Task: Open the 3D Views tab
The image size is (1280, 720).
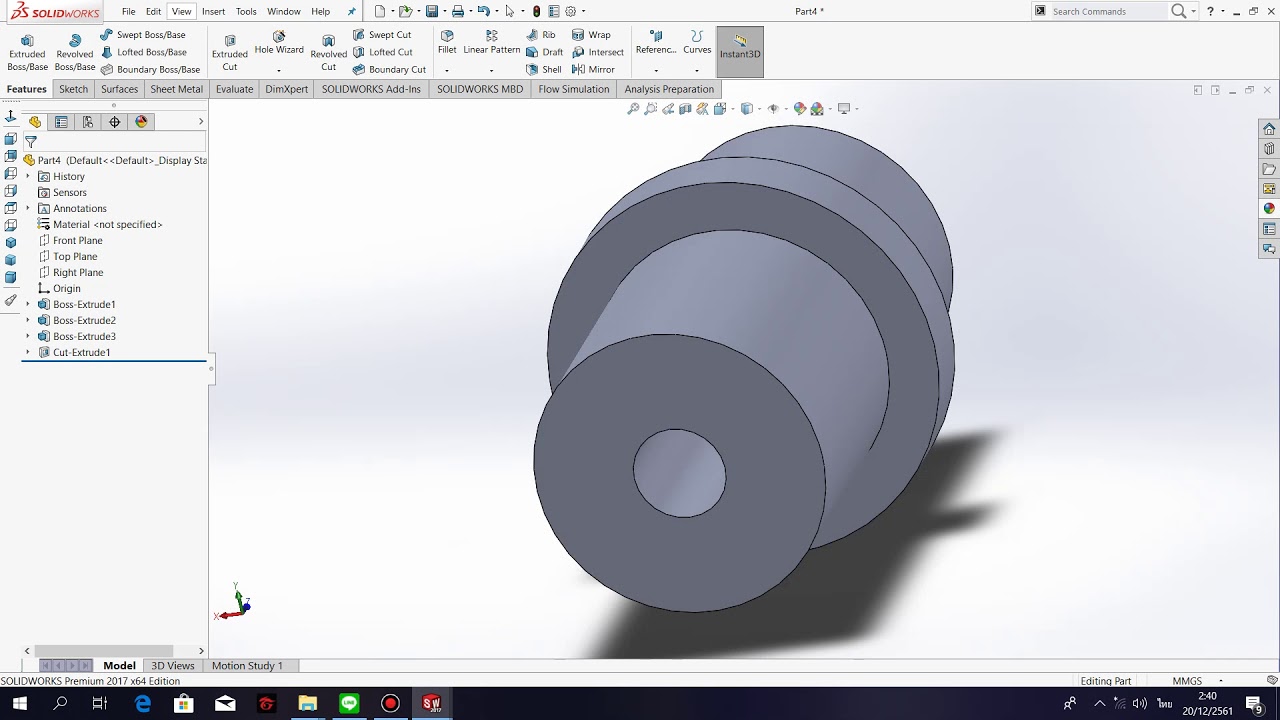Action: point(173,666)
